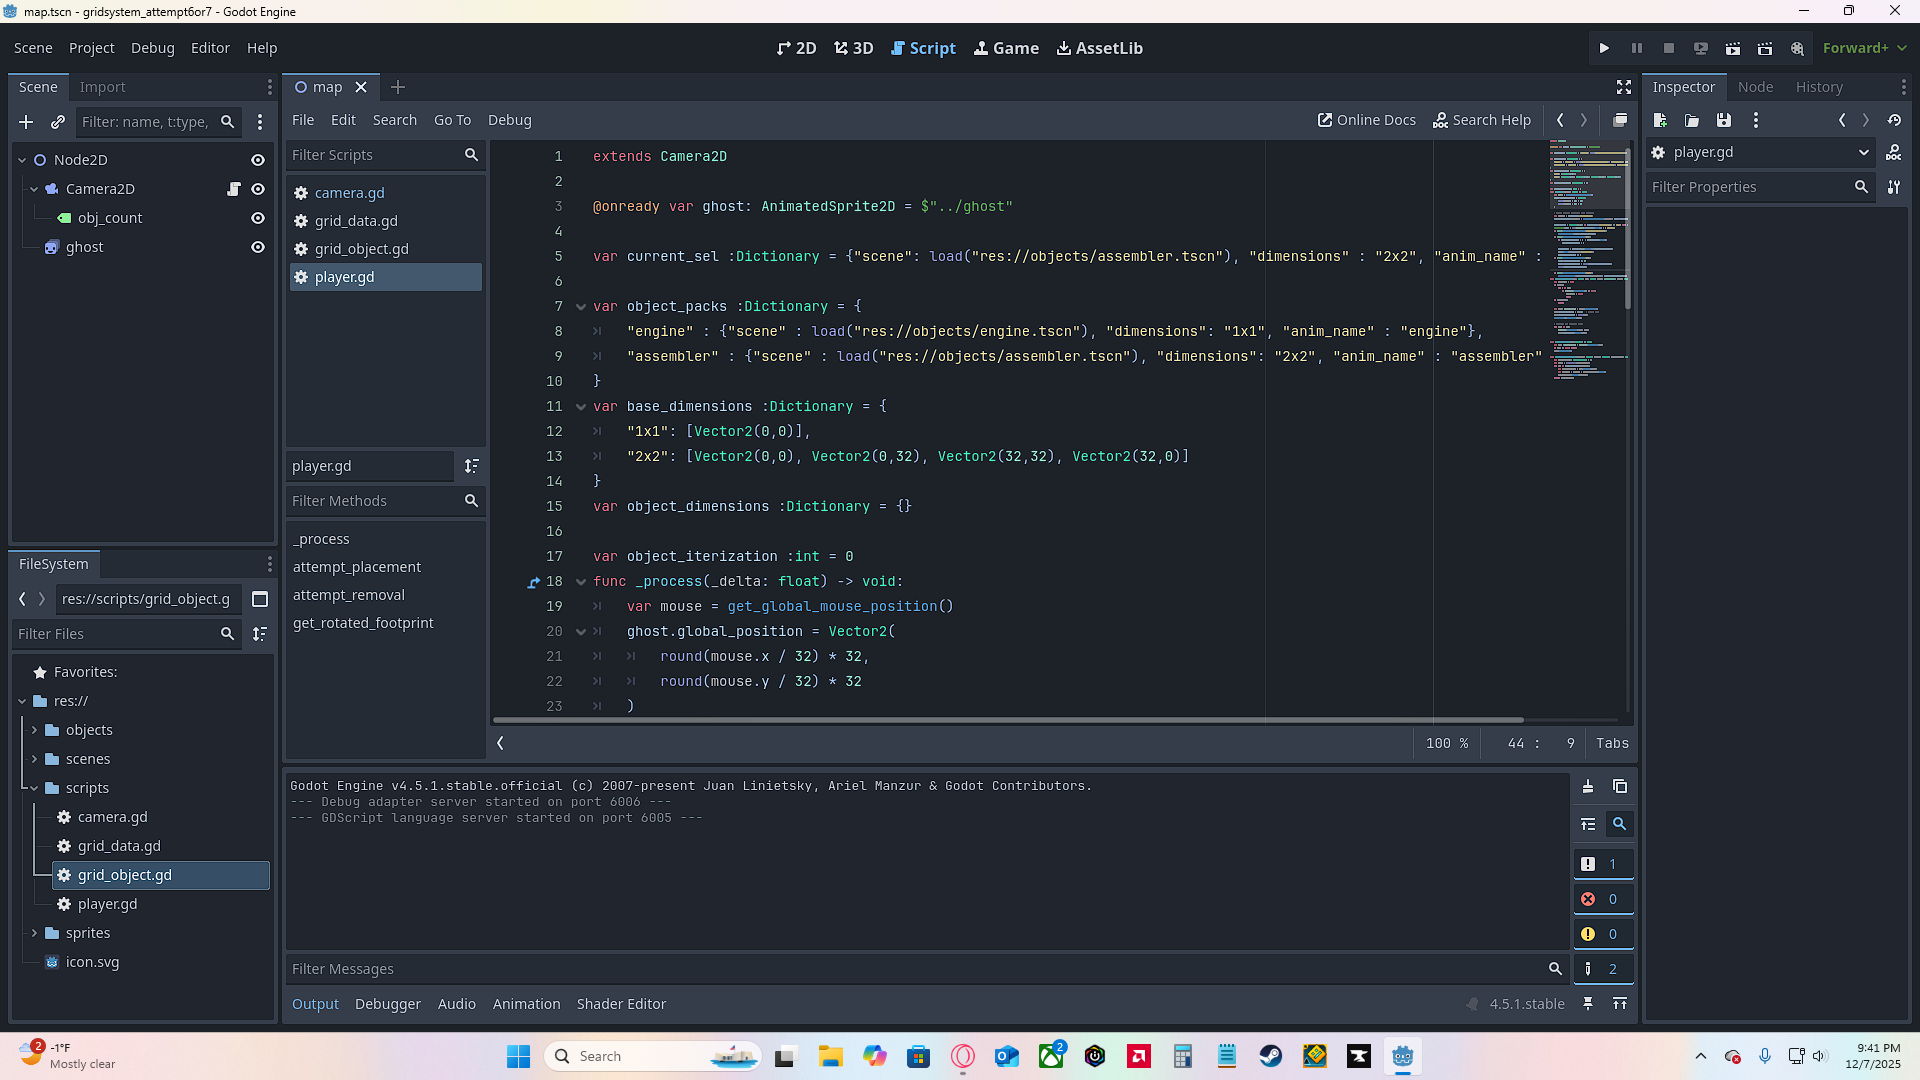Clear the output log

(1588, 787)
